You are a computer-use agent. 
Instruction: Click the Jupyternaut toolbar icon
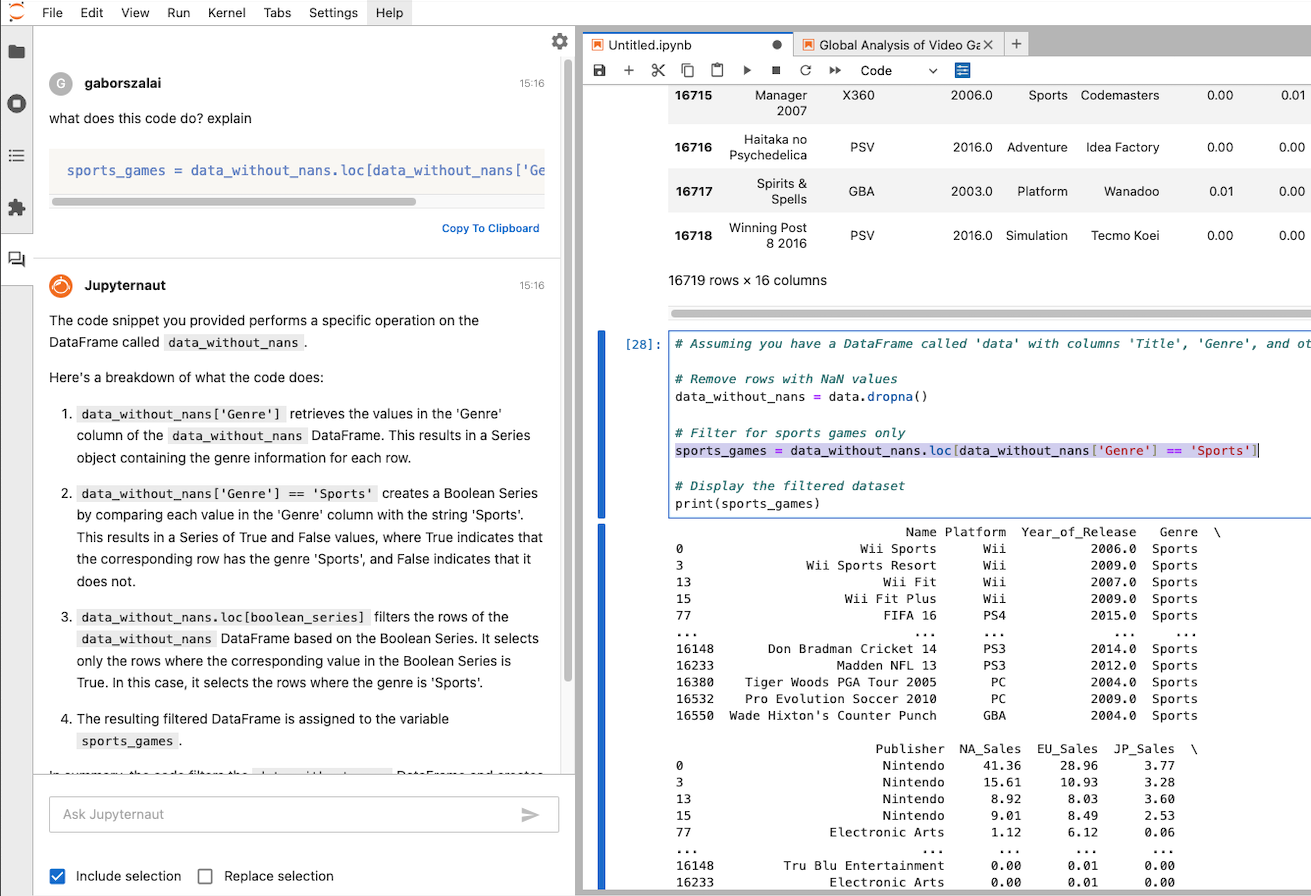(x=962, y=70)
